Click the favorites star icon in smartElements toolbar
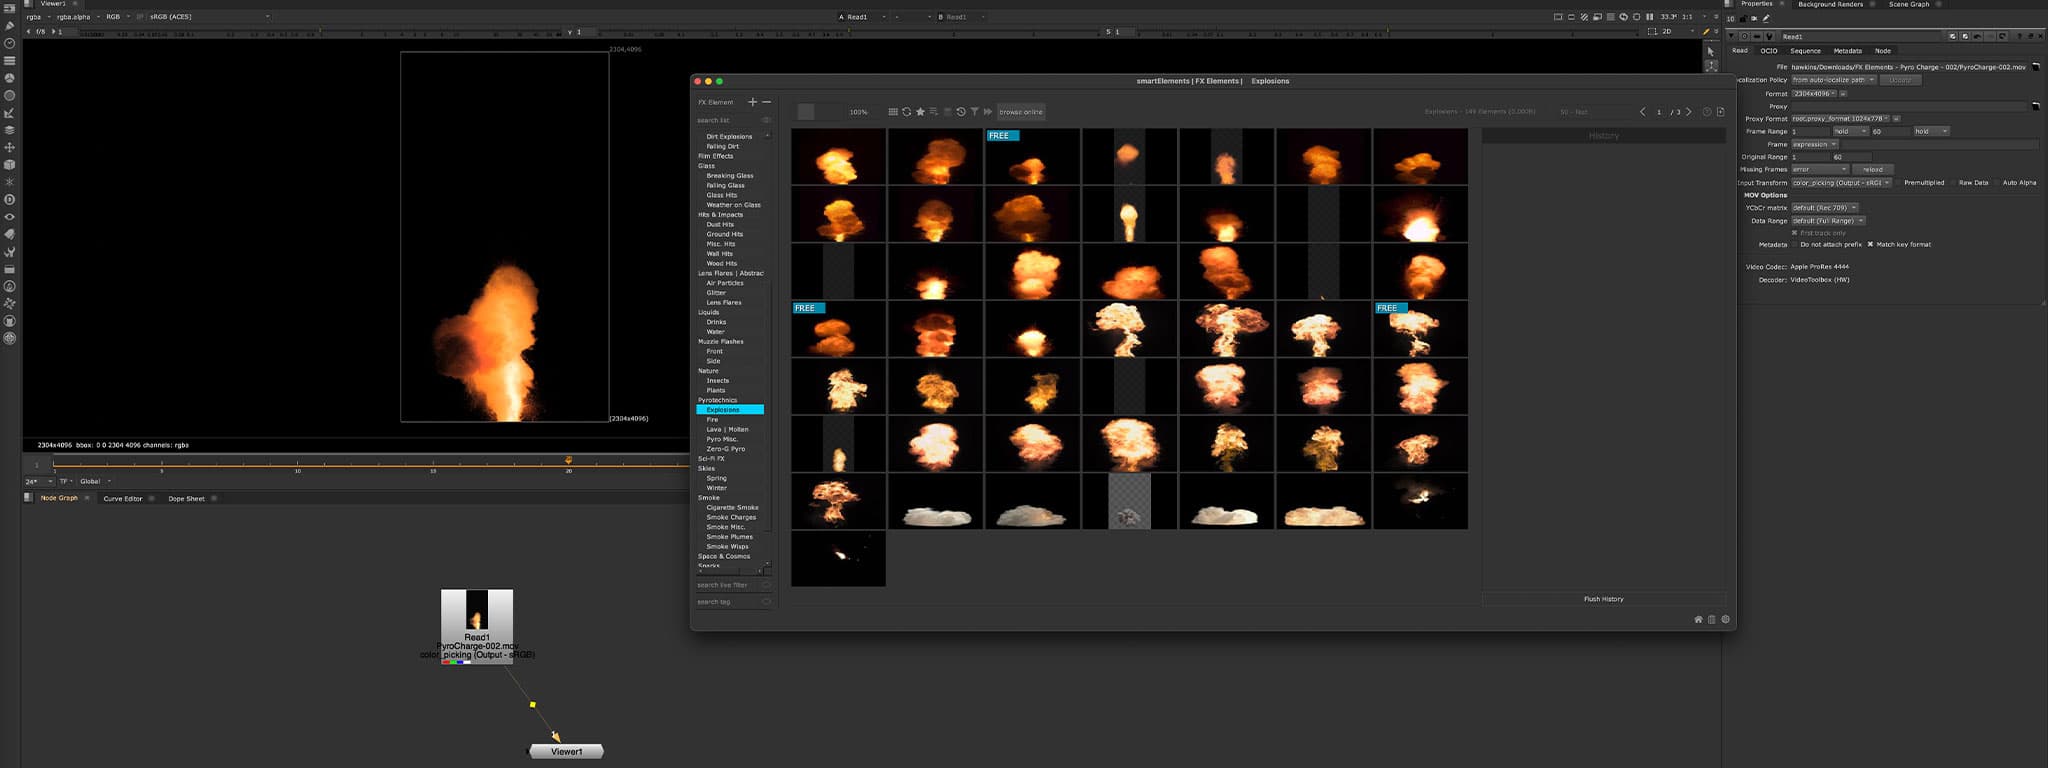Screen dimensions: 2048x768 click(920, 112)
